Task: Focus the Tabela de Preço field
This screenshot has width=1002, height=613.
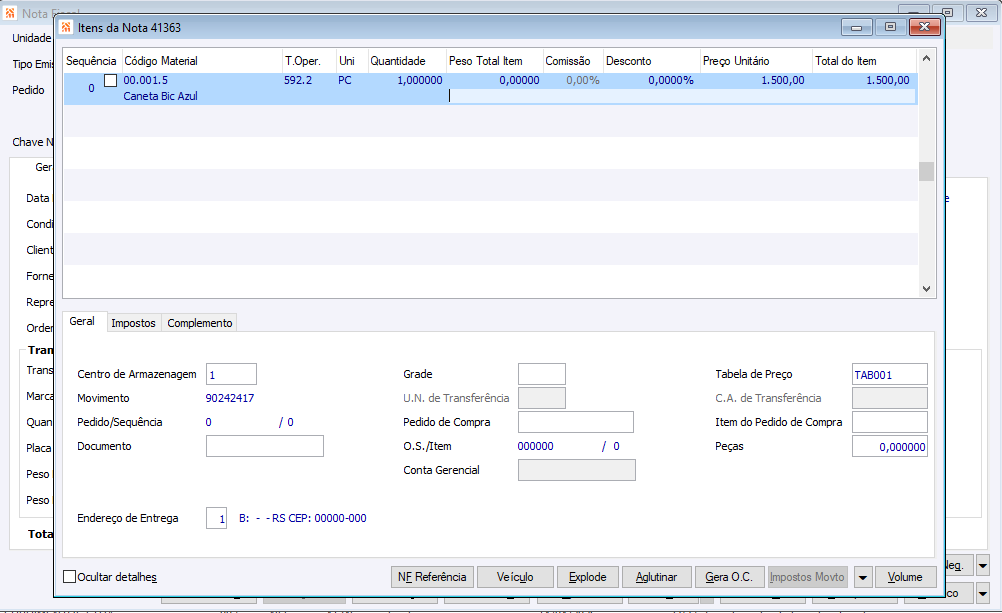Action: point(890,375)
